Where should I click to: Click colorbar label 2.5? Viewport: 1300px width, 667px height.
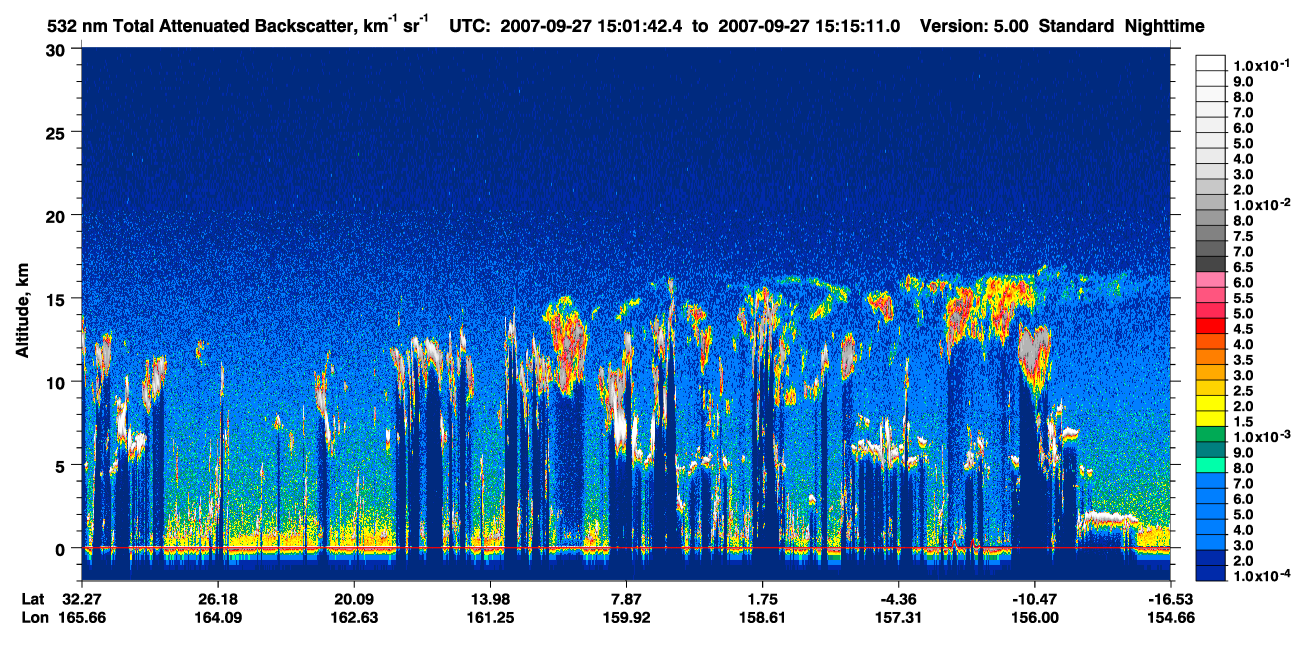1243,391
